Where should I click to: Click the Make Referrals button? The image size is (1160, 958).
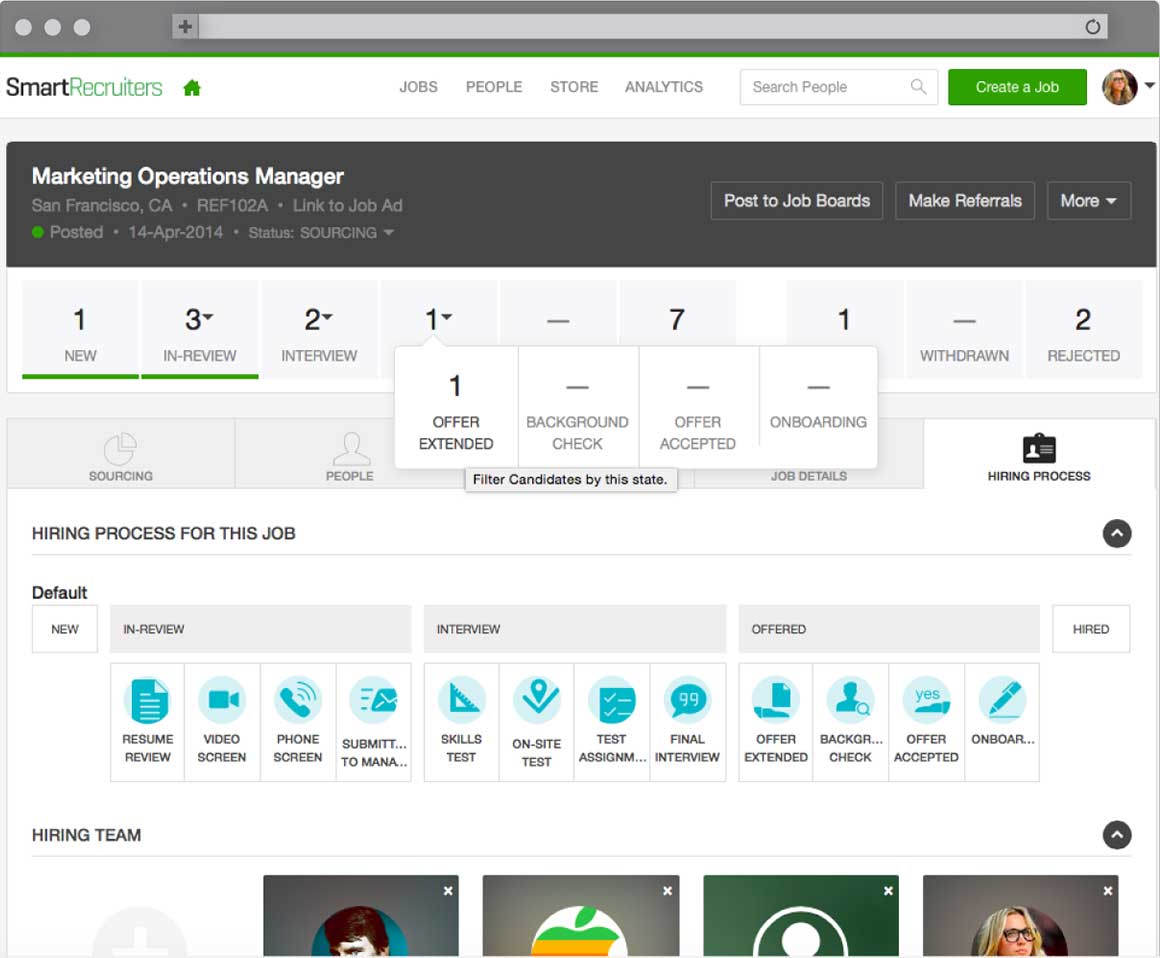965,200
